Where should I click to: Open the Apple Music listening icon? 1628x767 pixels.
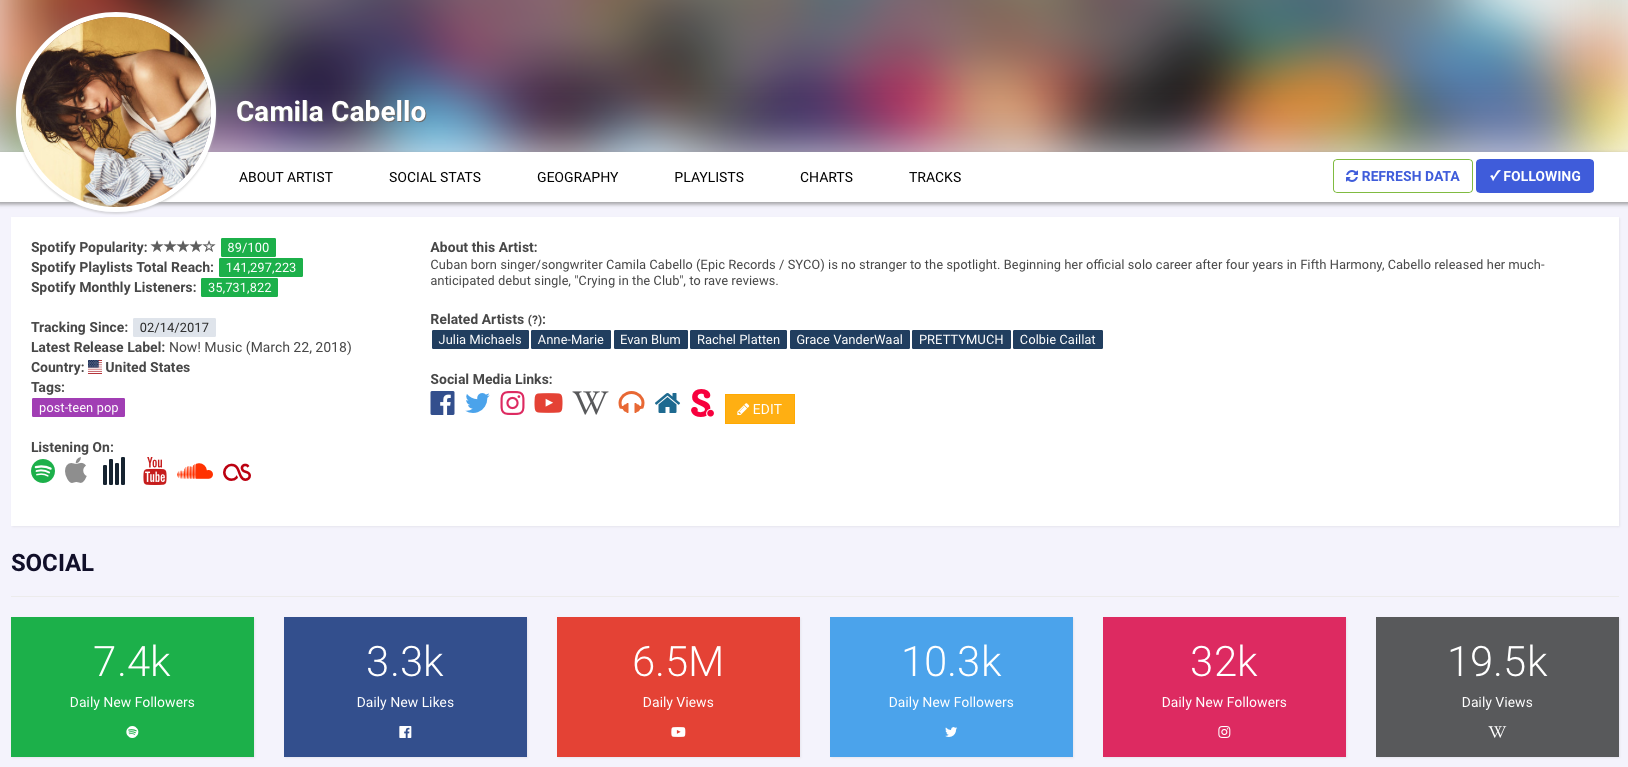76,471
